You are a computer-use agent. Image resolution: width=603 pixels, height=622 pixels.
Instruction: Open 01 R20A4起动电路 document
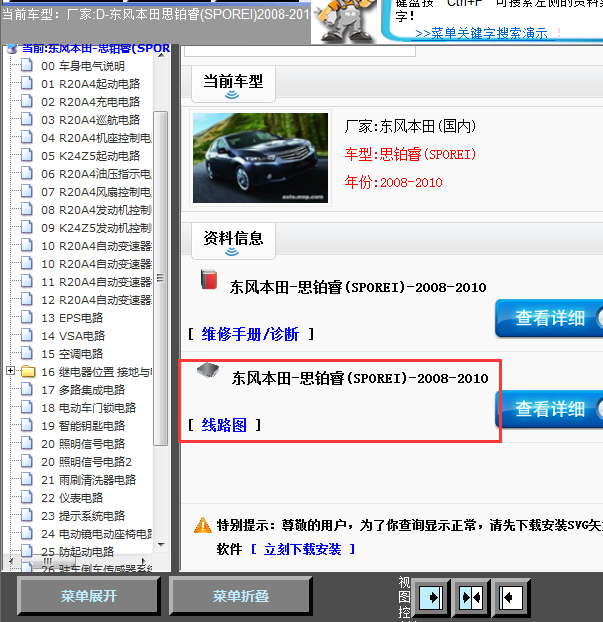coord(90,84)
